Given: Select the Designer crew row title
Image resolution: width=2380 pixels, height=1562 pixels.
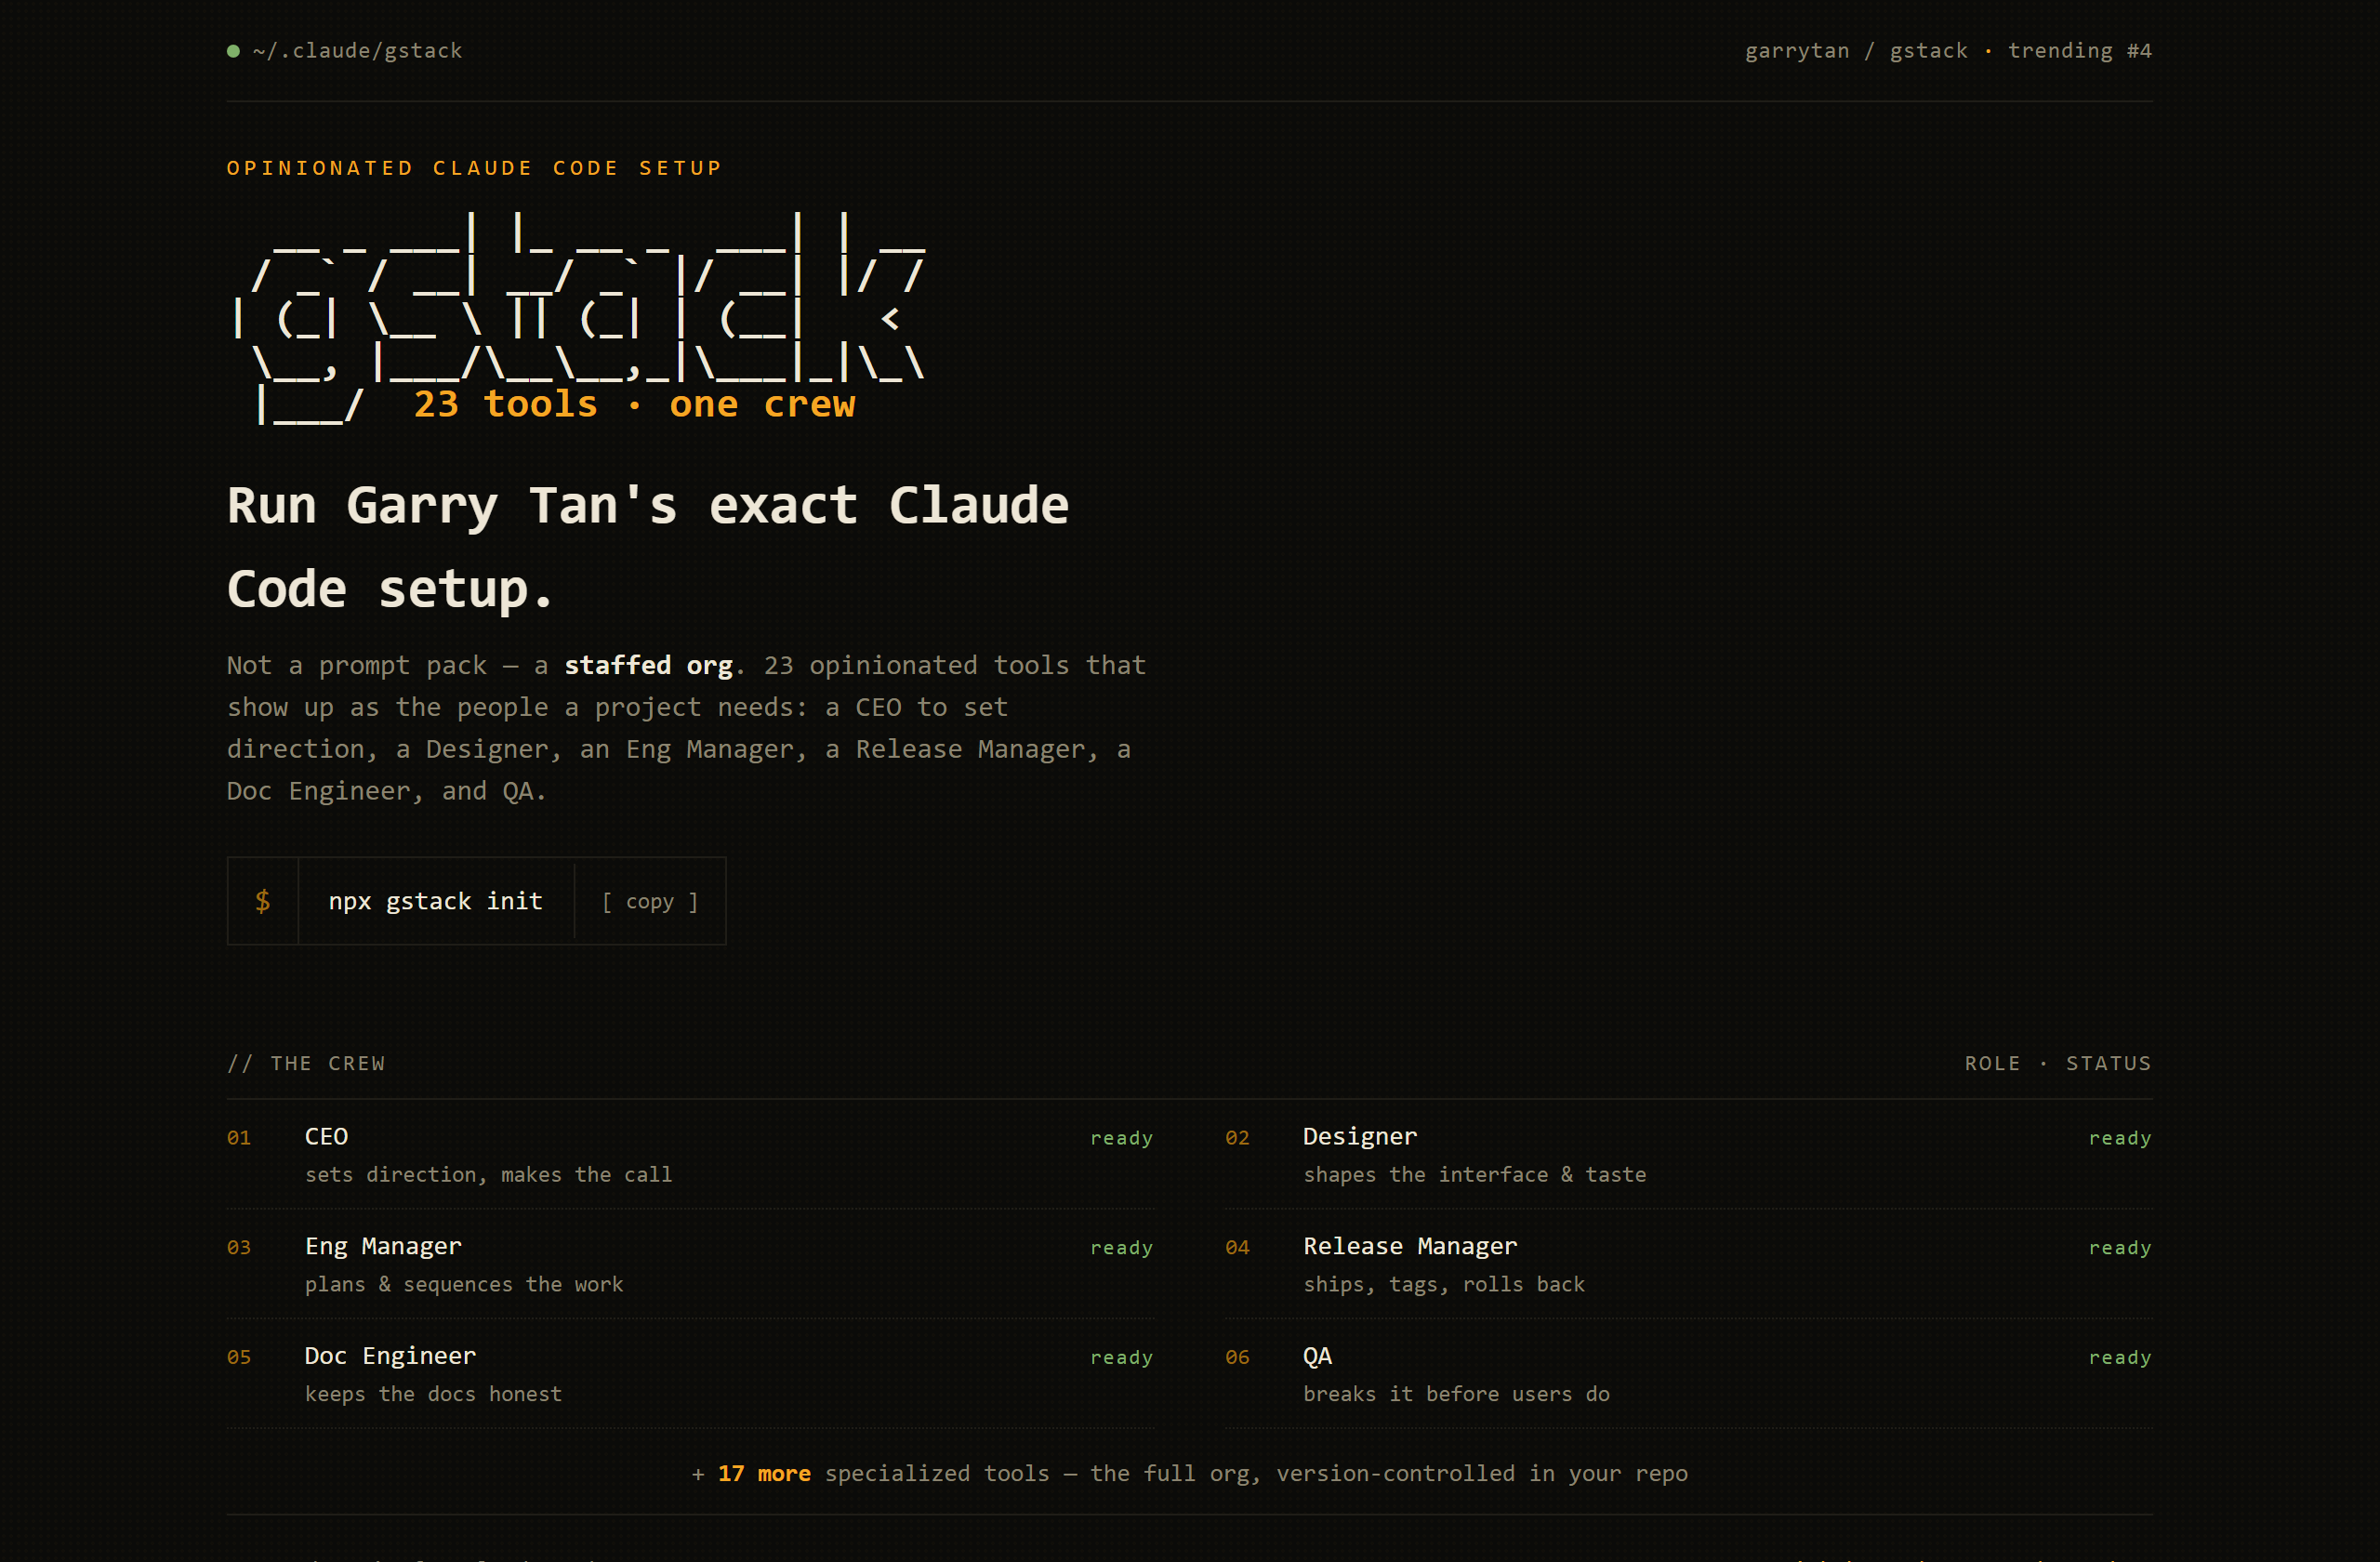Looking at the screenshot, I should point(1360,1136).
